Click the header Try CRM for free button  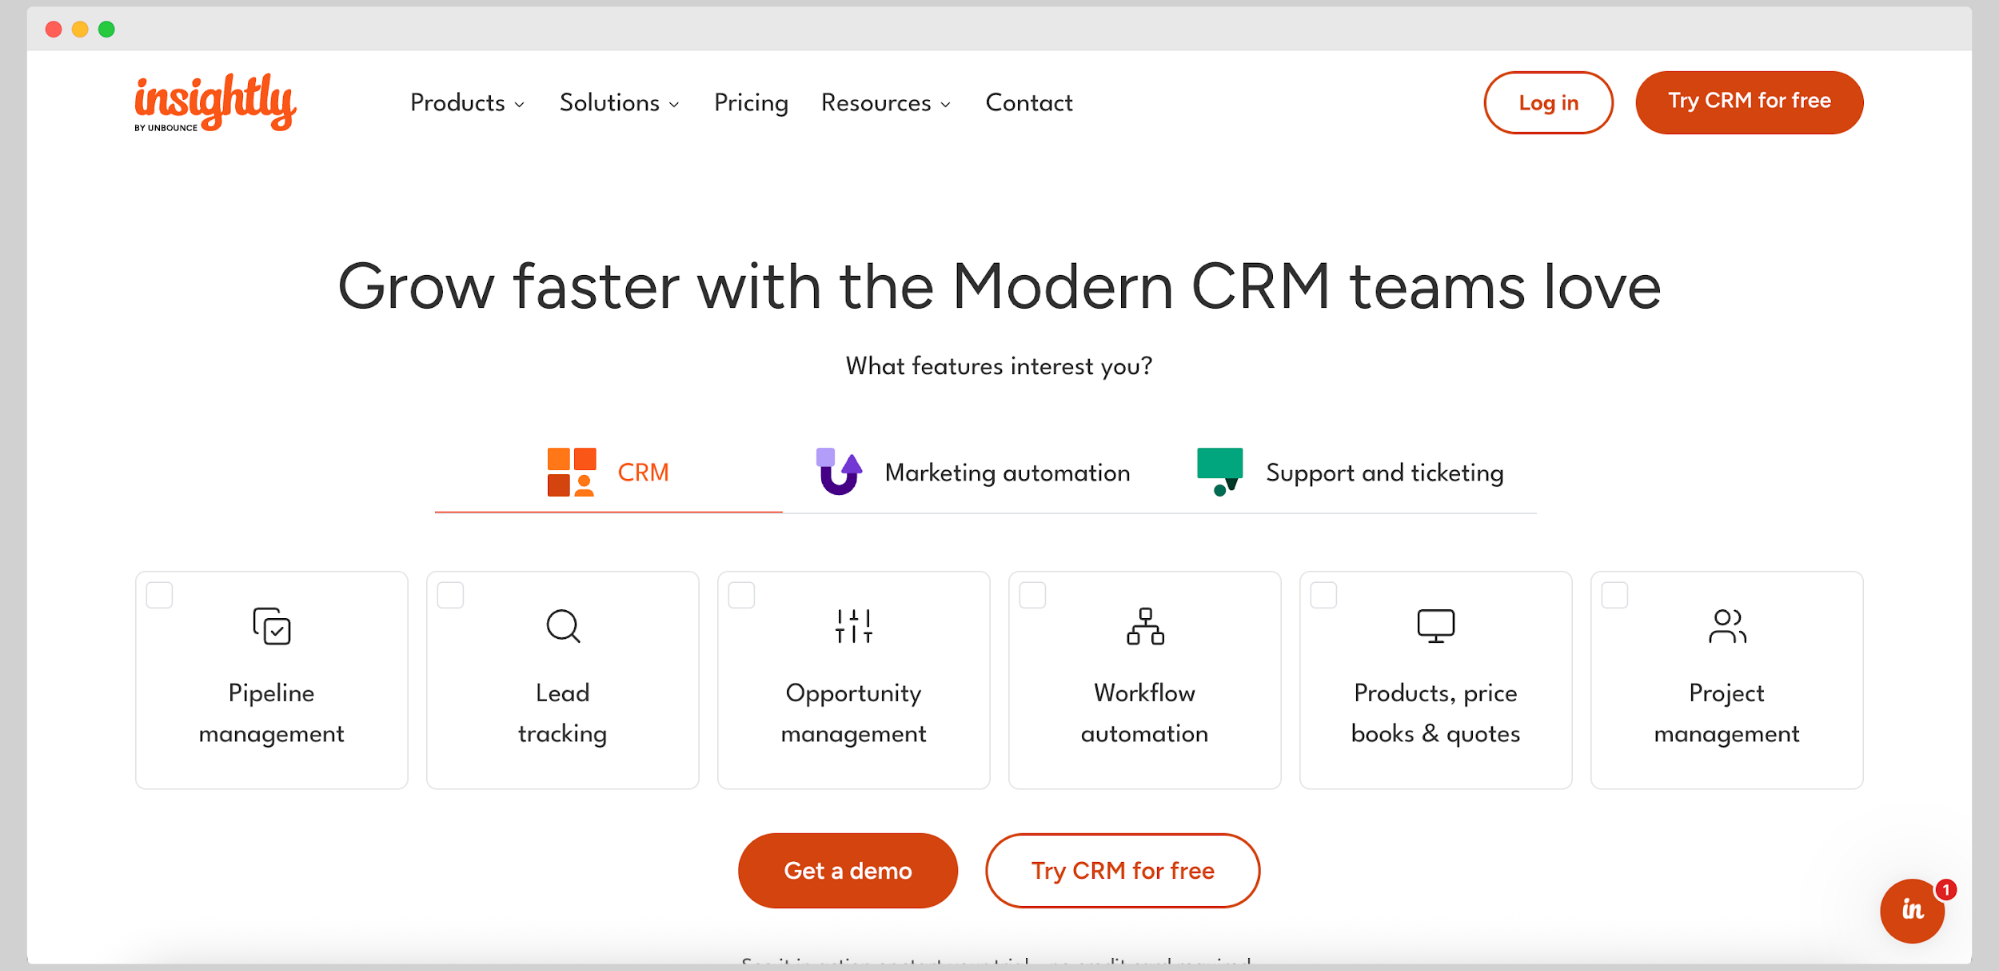coord(1749,102)
